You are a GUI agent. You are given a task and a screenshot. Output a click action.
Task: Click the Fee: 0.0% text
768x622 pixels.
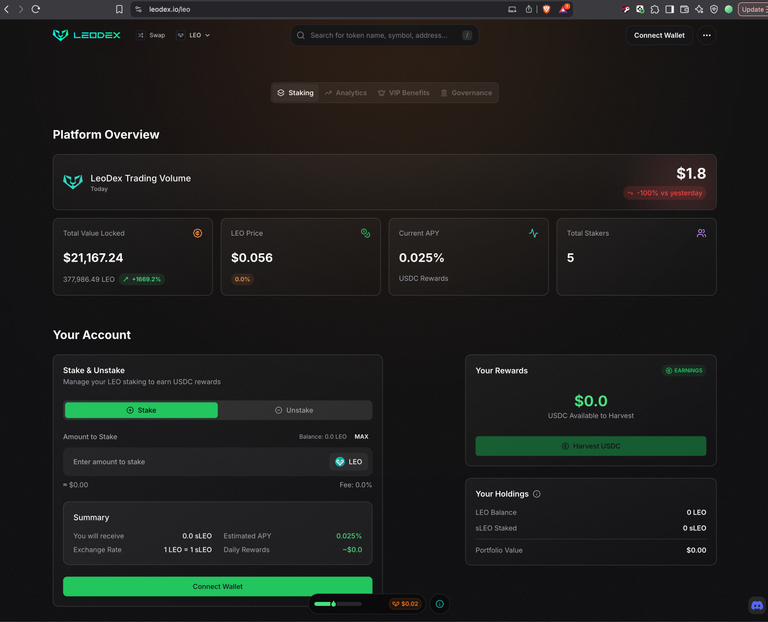point(356,485)
